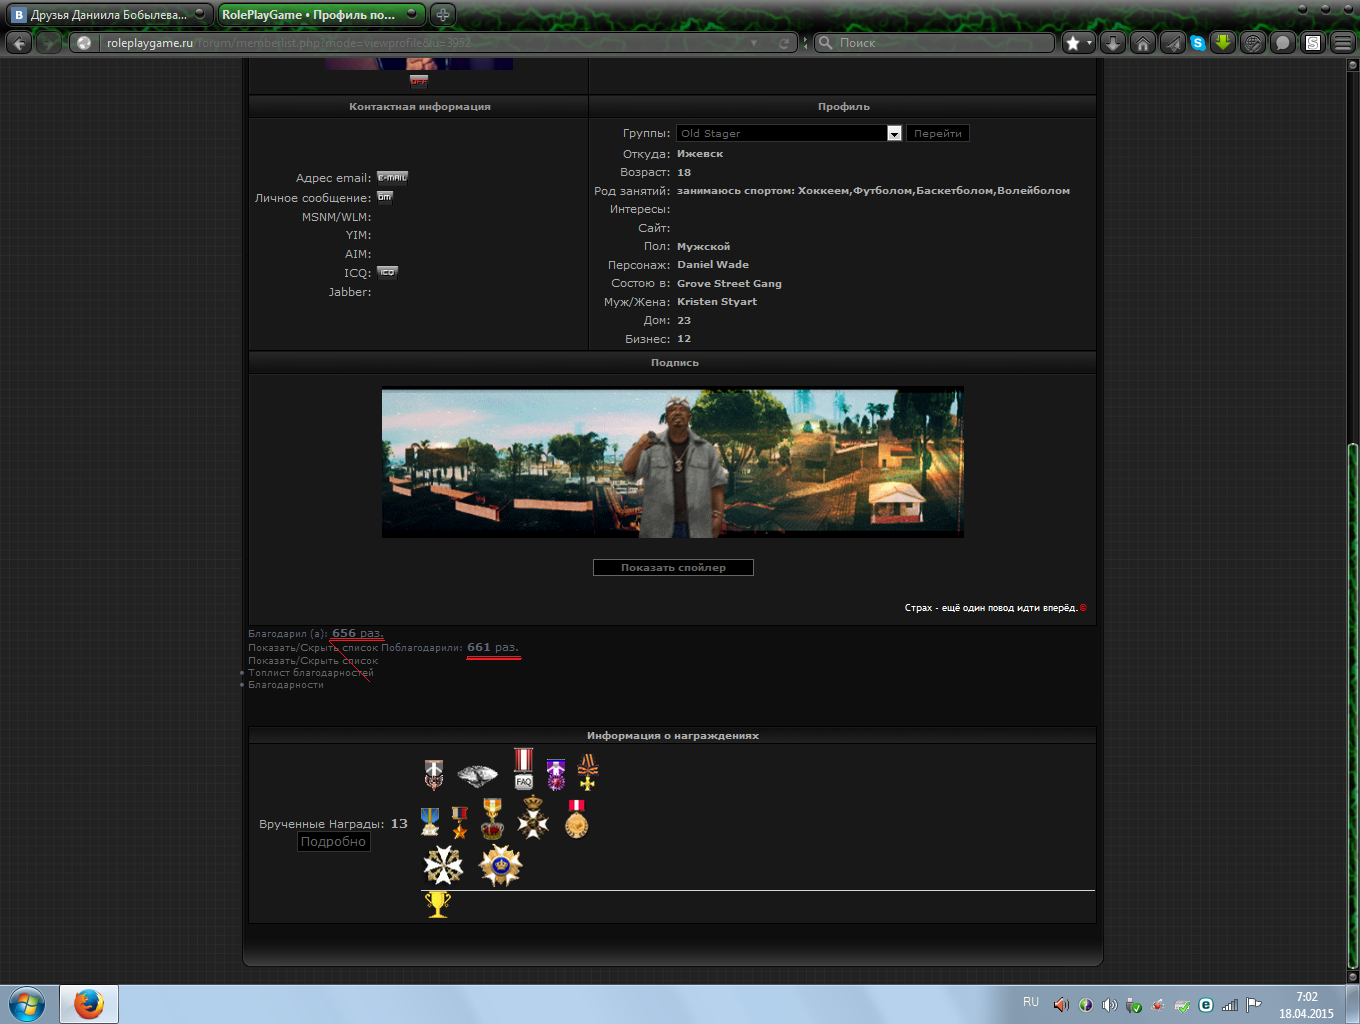Click the 656 раз thanks count link
1360x1024 pixels.
pyautogui.click(x=357, y=633)
